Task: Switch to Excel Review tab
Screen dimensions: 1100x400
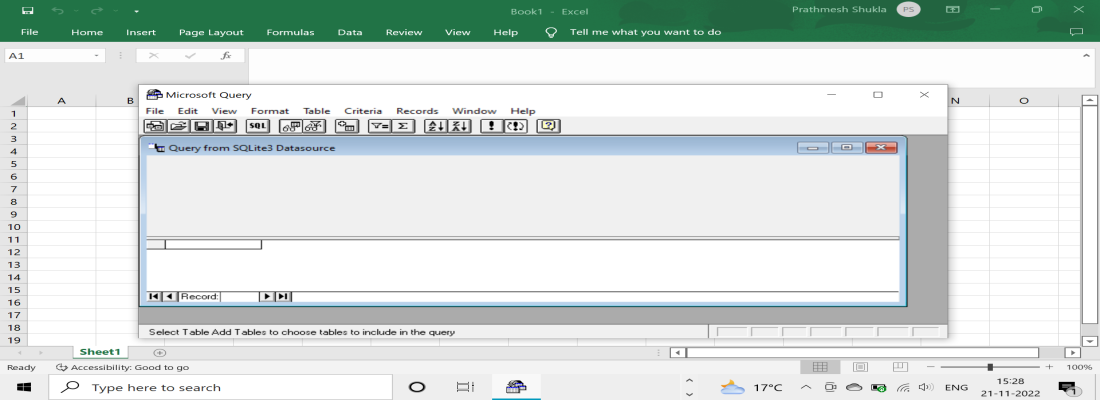Action: [404, 32]
